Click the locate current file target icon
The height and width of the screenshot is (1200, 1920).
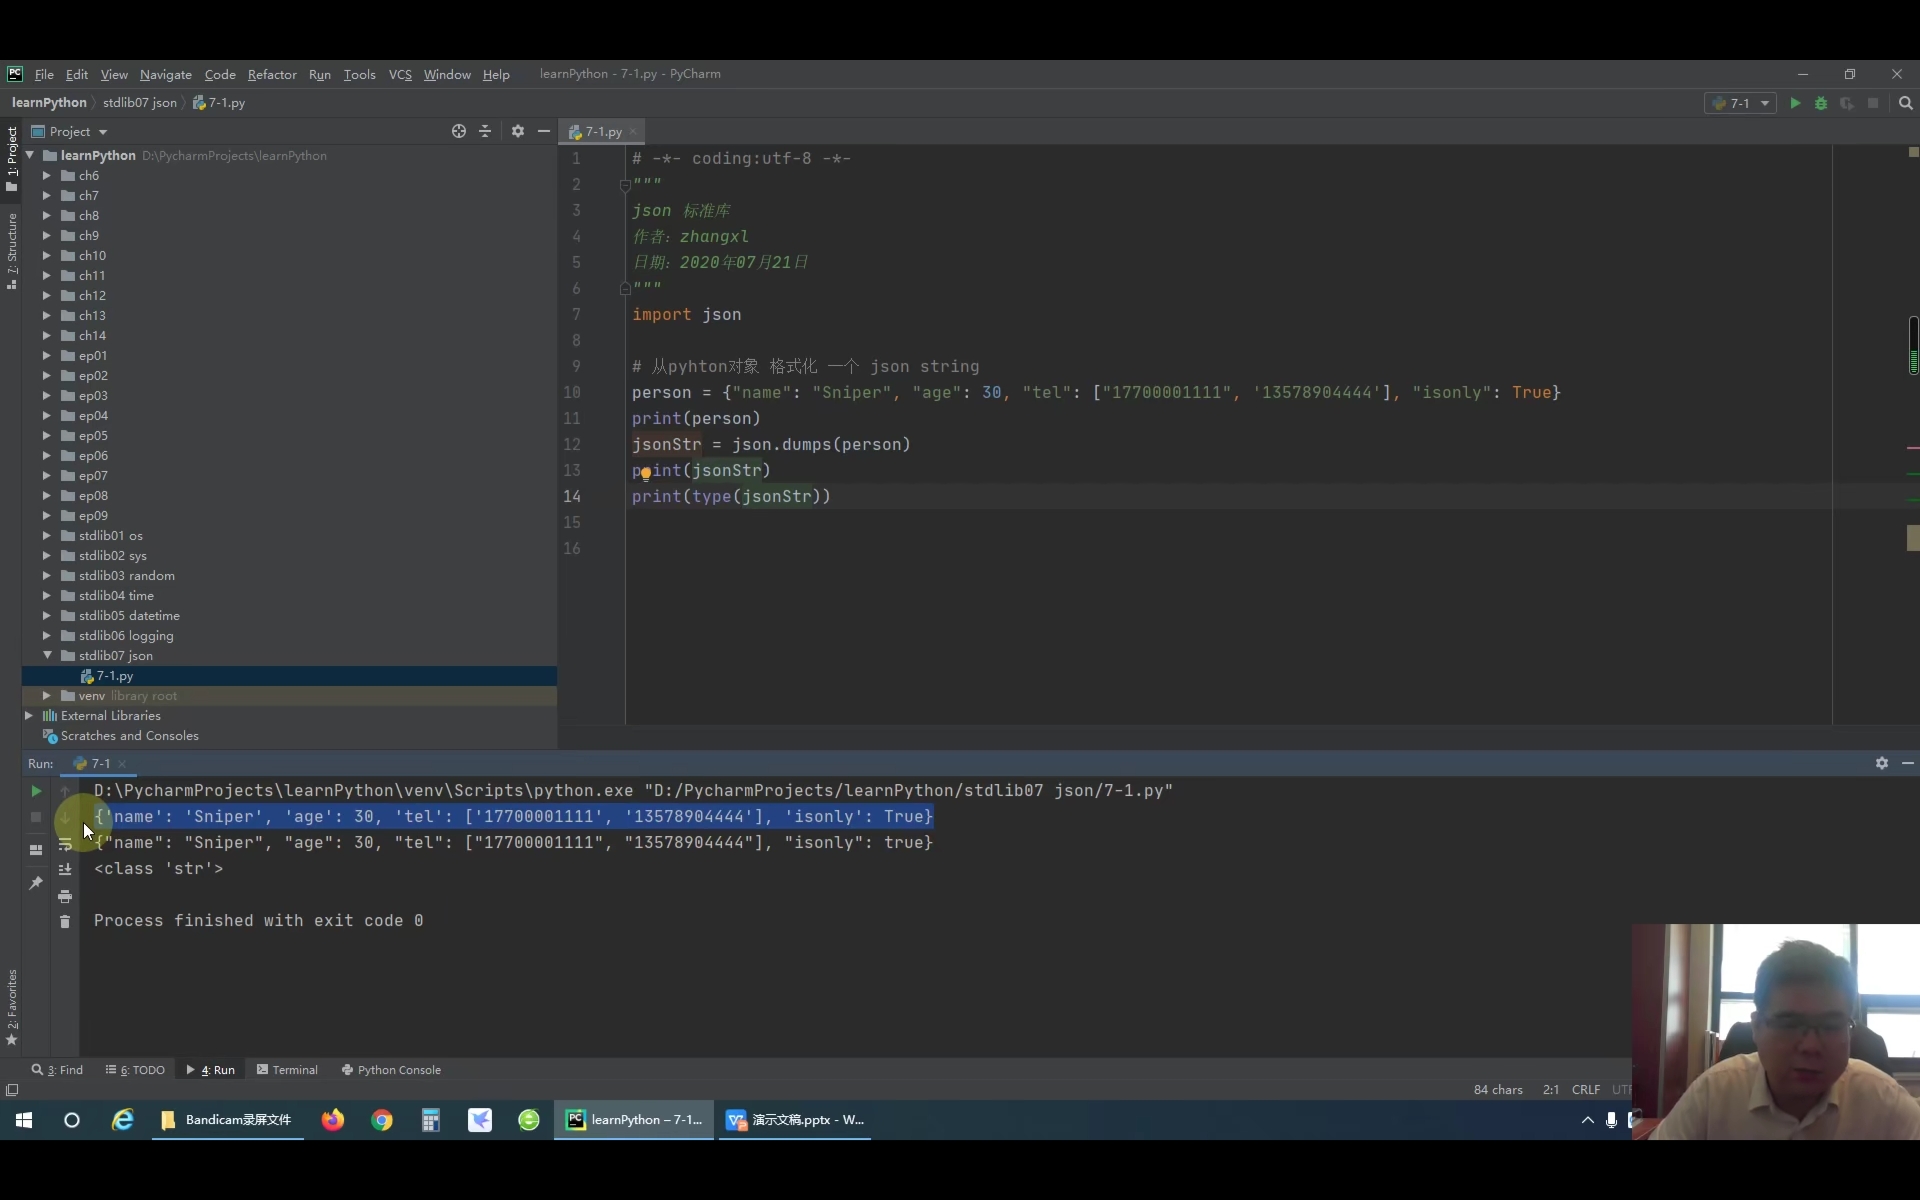pos(458,131)
